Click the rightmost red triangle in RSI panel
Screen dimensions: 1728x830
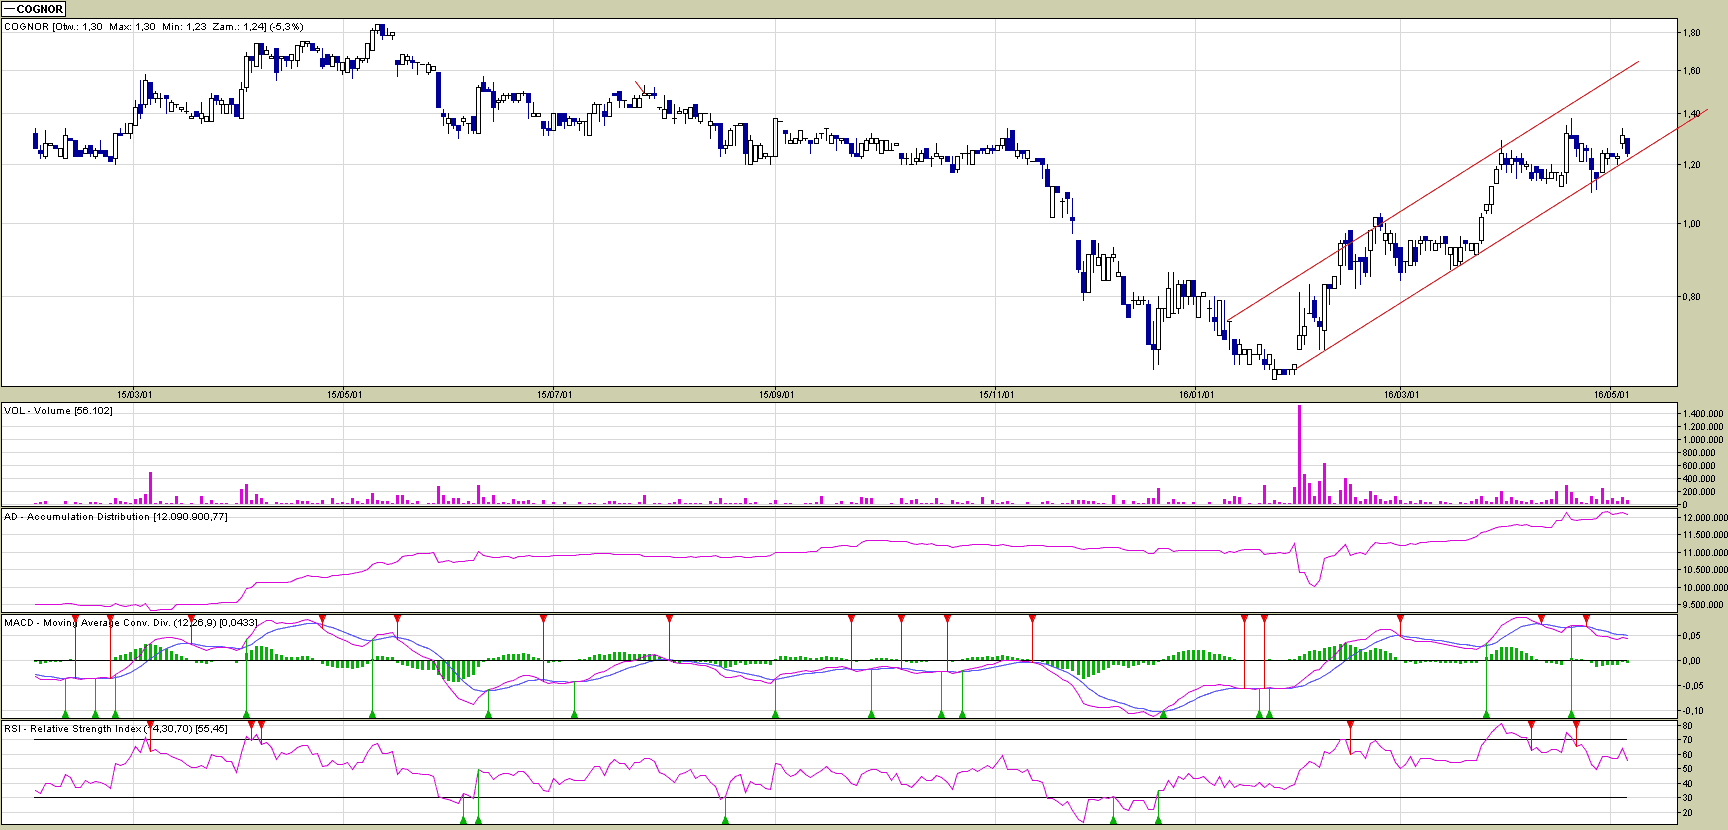tap(1577, 724)
